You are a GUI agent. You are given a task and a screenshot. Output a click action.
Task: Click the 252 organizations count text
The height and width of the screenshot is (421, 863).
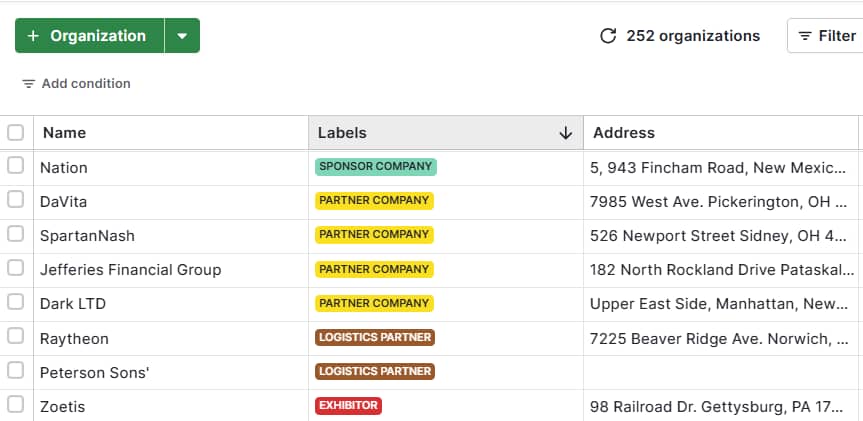pos(693,36)
